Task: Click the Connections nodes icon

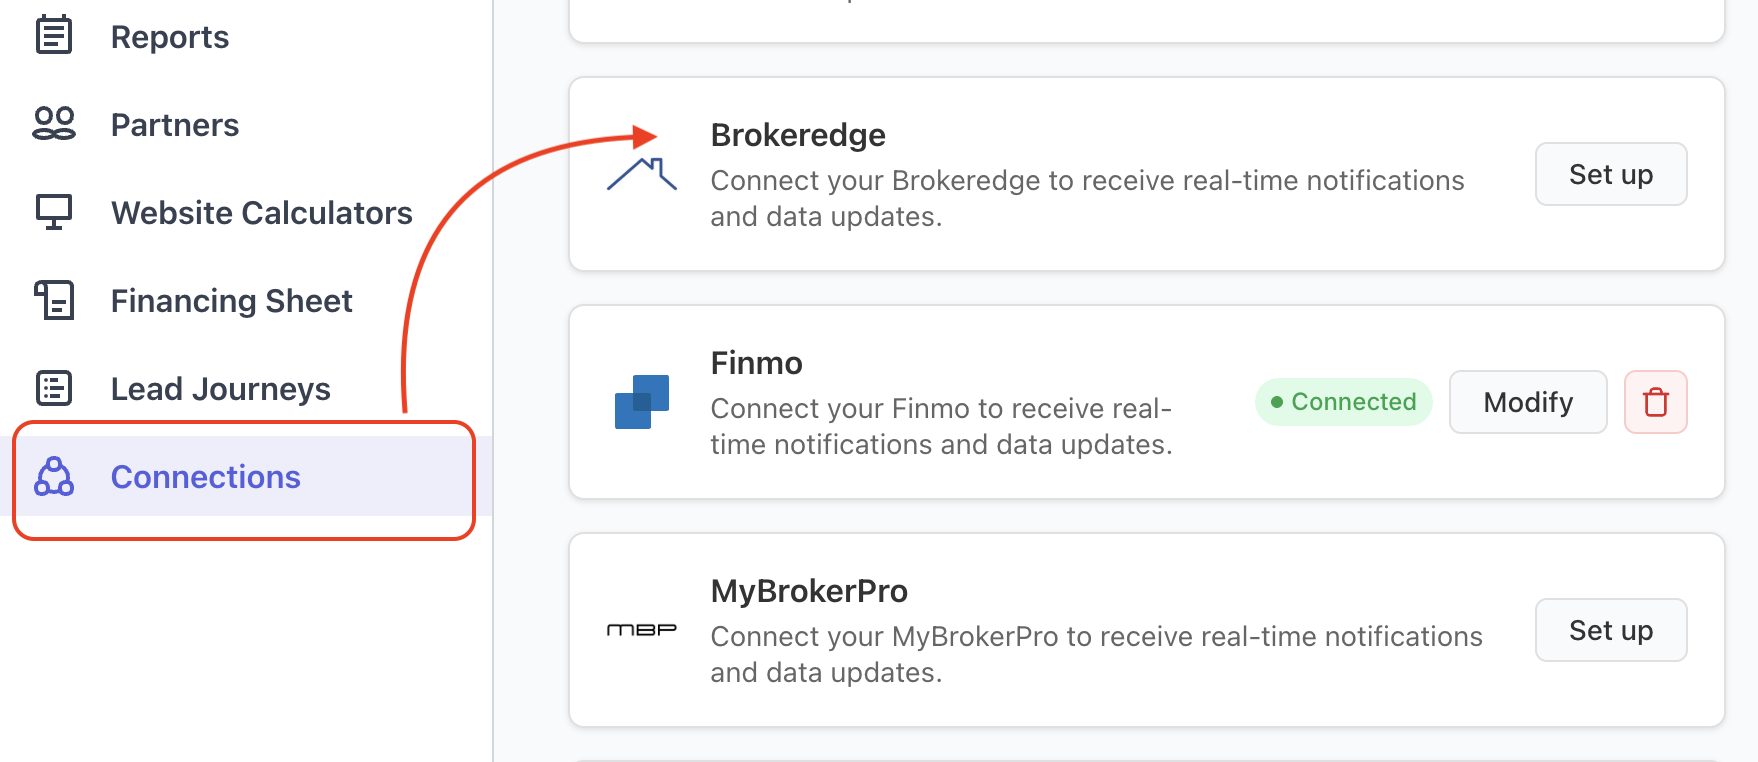Action: 54,477
